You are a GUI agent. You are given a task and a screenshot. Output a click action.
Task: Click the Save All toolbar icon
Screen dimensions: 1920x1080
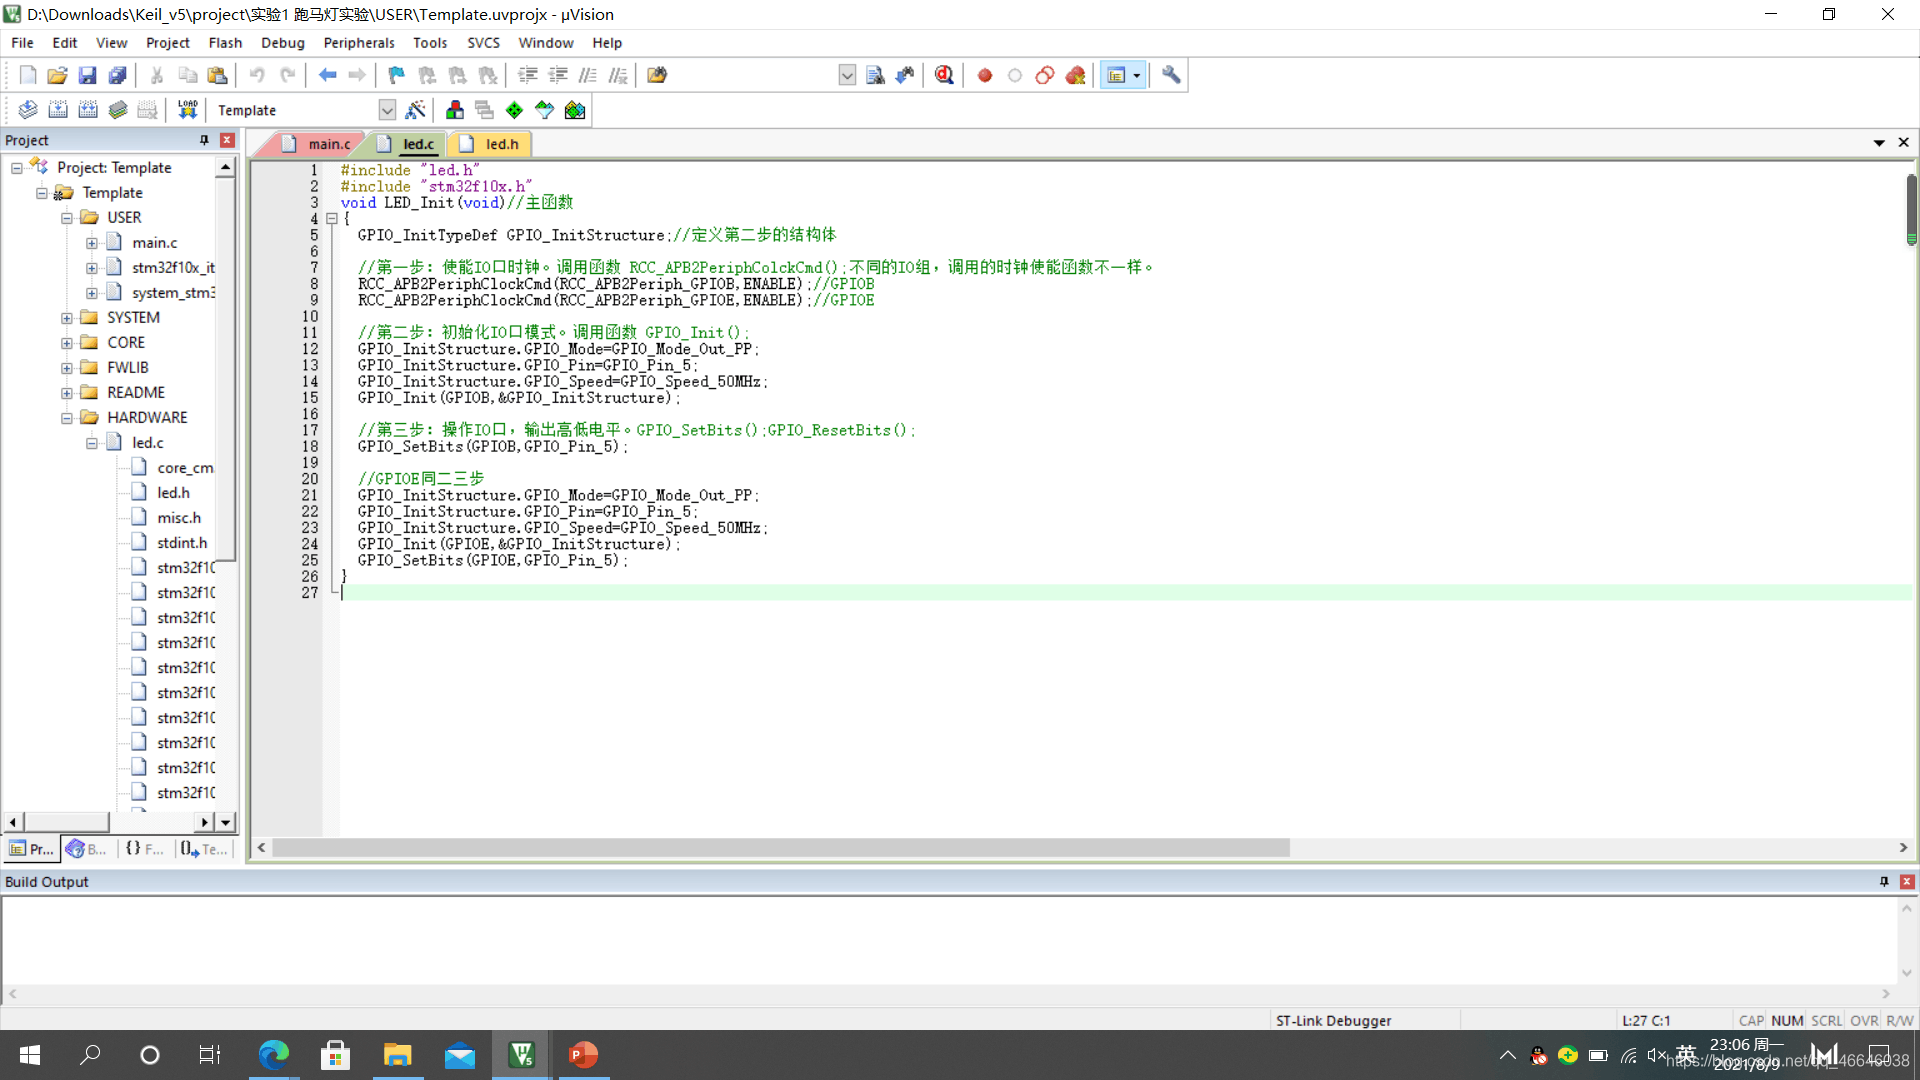[x=117, y=75]
